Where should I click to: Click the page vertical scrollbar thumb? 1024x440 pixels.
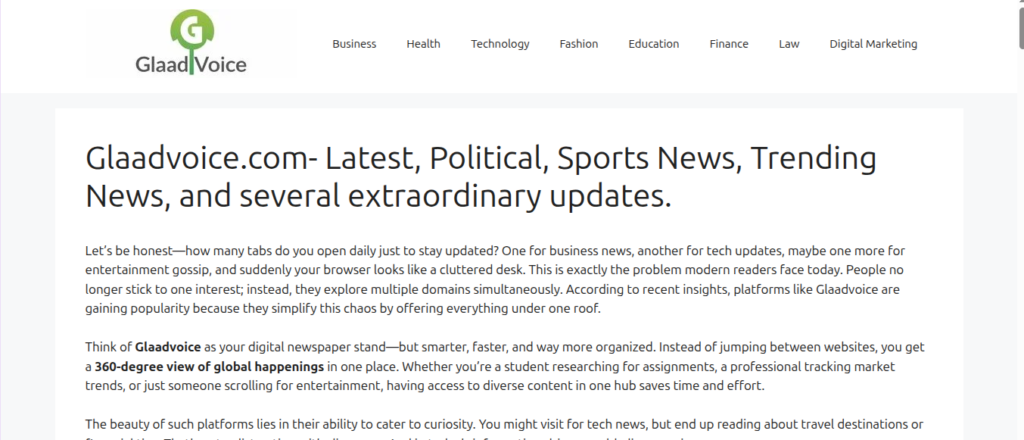(x=1021, y=26)
